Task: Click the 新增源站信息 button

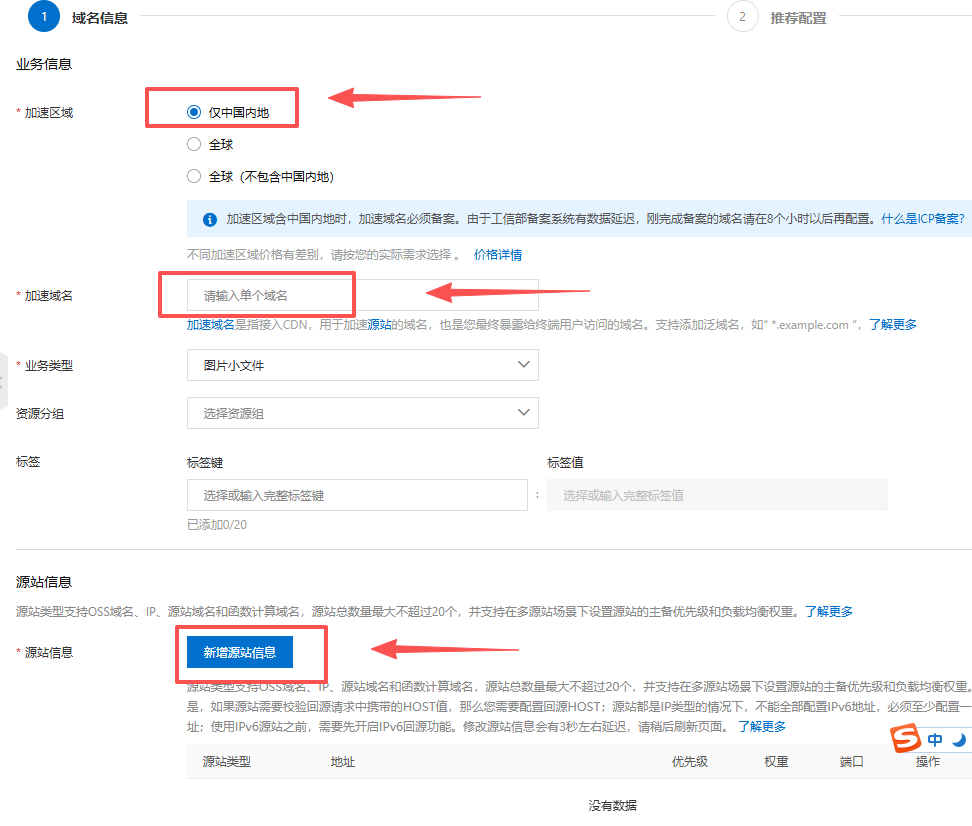Action: tap(240, 652)
